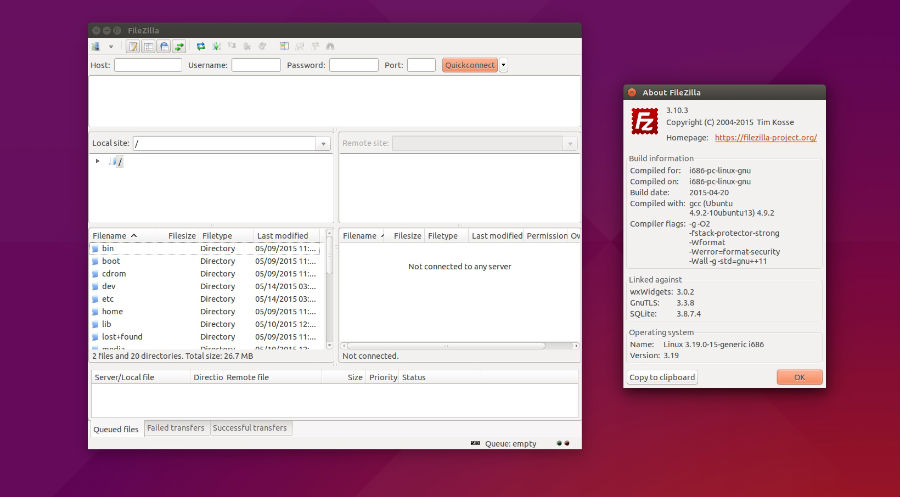Select the root folder in local tree
The width and height of the screenshot is (900, 497).
click(116, 162)
